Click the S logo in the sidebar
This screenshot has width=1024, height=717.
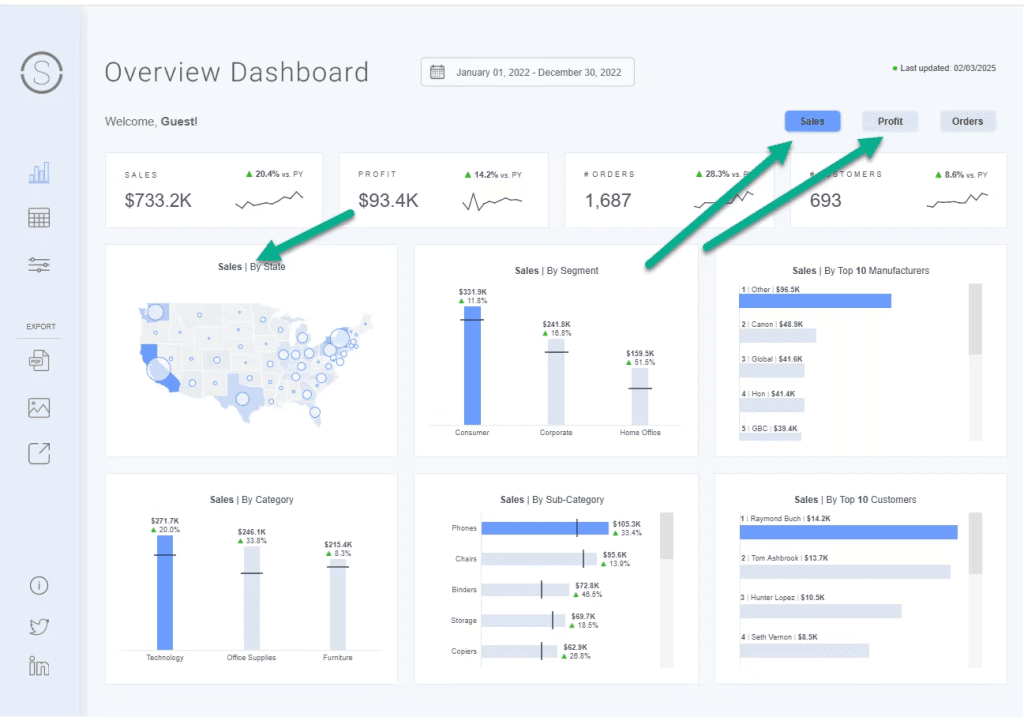pyautogui.click(x=42, y=73)
